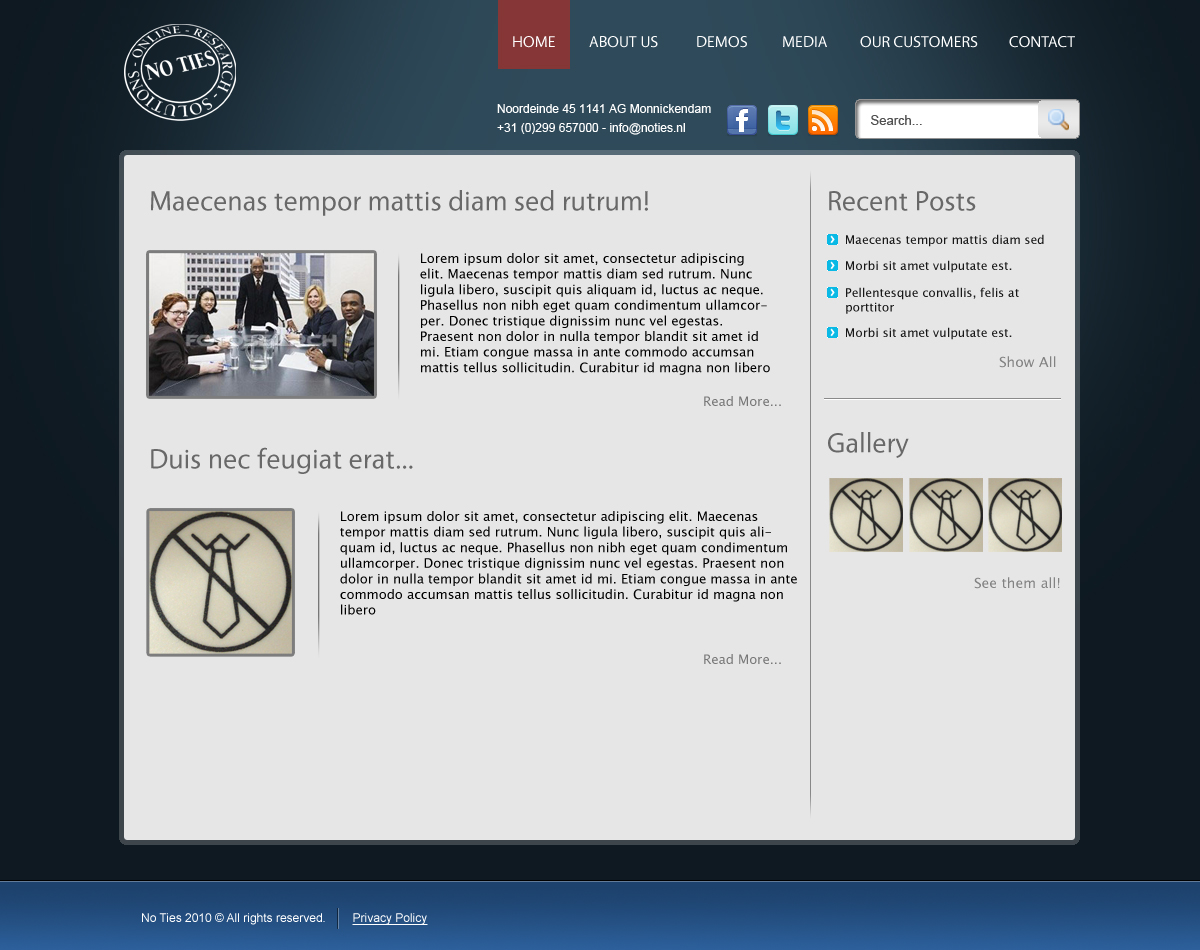The width and height of the screenshot is (1200, 950).
Task: Click the magnifying glass search button
Action: coord(1058,119)
